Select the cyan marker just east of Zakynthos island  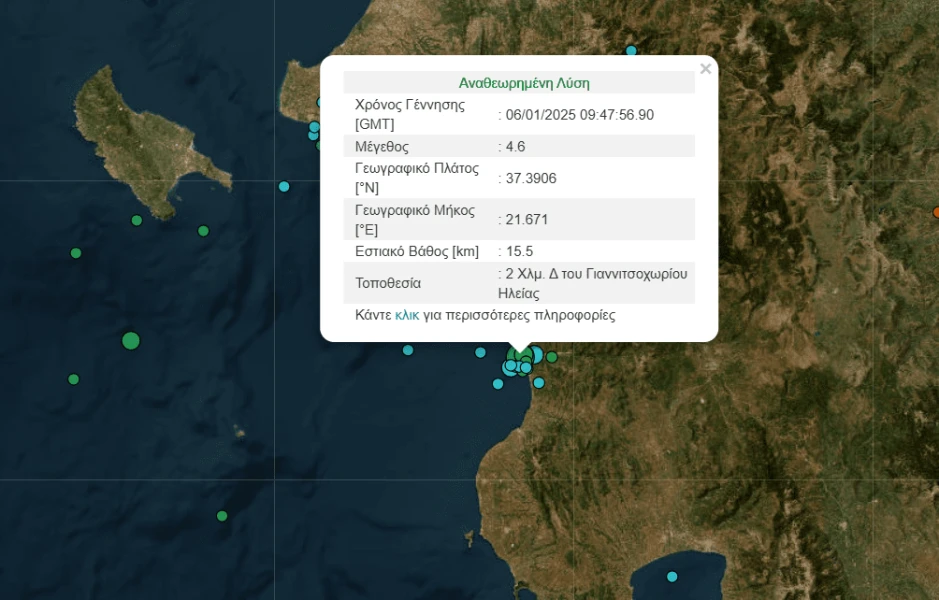point(284,186)
